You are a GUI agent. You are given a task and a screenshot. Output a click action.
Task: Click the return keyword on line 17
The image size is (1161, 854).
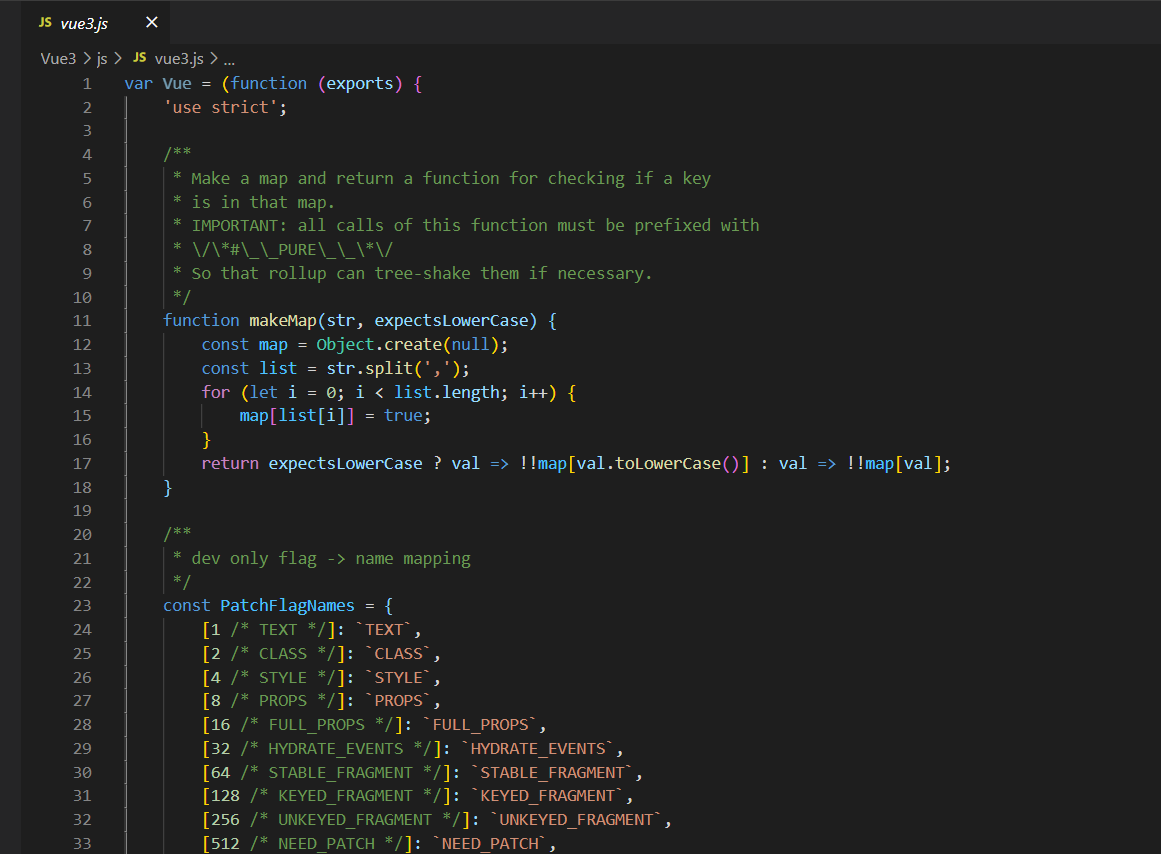pyautogui.click(x=230, y=464)
